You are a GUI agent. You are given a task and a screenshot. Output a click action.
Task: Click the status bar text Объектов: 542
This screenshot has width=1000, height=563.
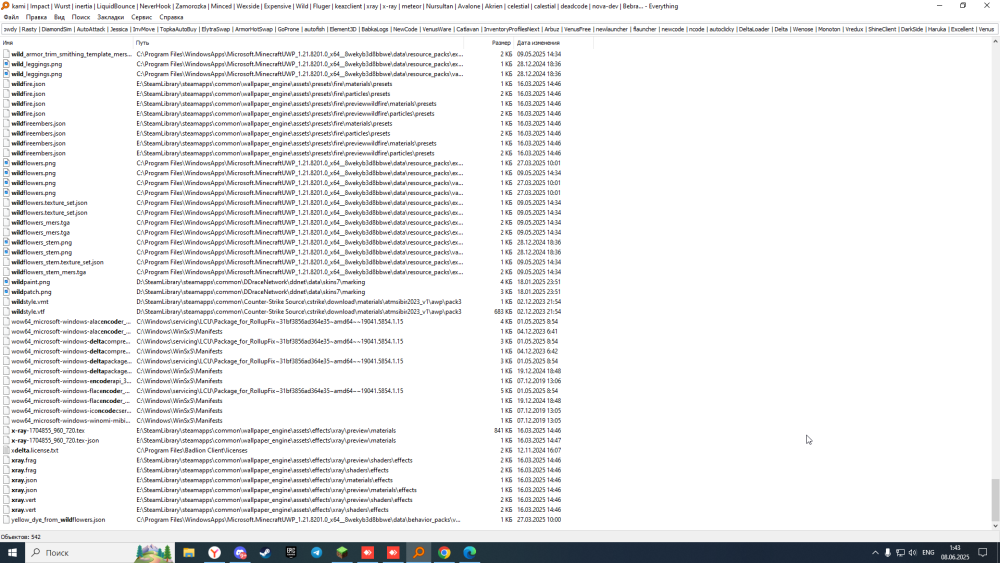pyautogui.click(x=20, y=537)
